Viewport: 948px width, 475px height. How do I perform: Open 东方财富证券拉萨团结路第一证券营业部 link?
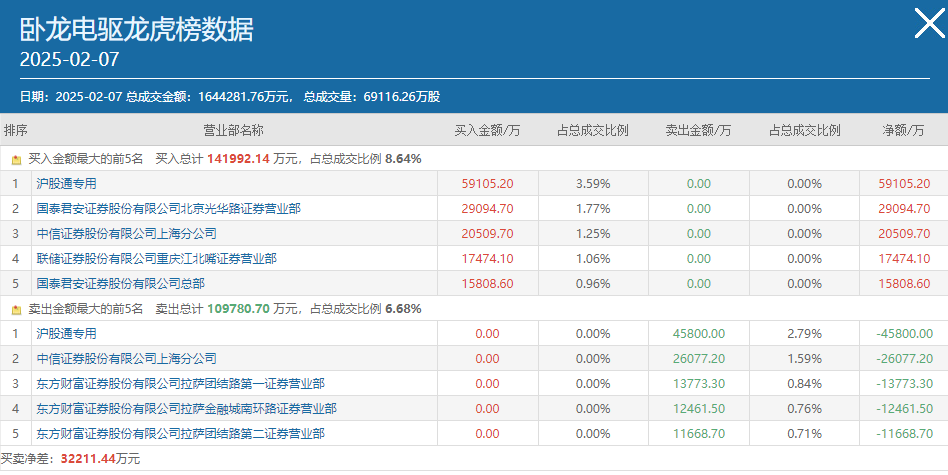[x=180, y=383]
